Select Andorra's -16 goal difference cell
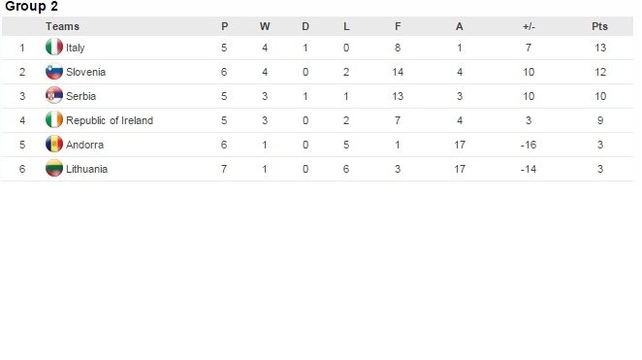Screen dimensions: 642x360 point(529,145)
